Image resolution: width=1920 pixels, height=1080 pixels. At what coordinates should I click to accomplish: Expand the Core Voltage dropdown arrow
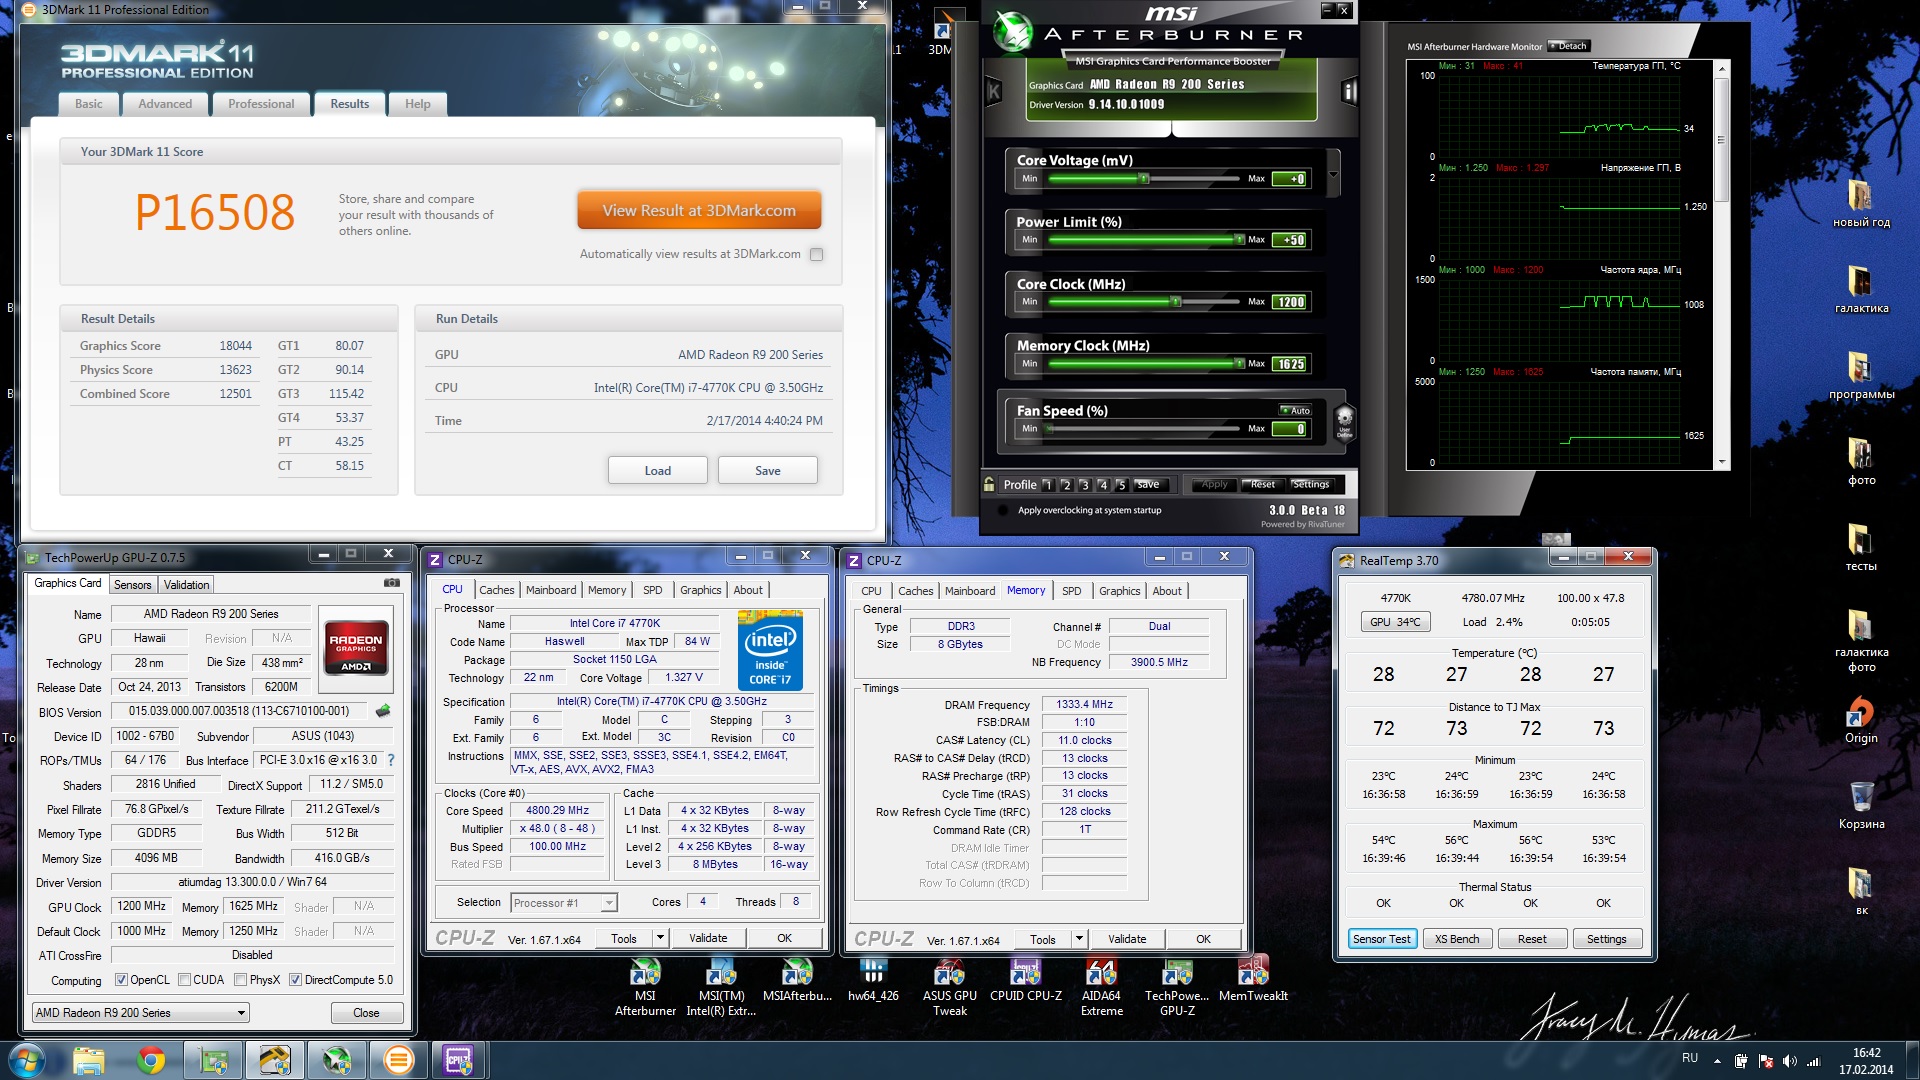[x=1333, y=175]
